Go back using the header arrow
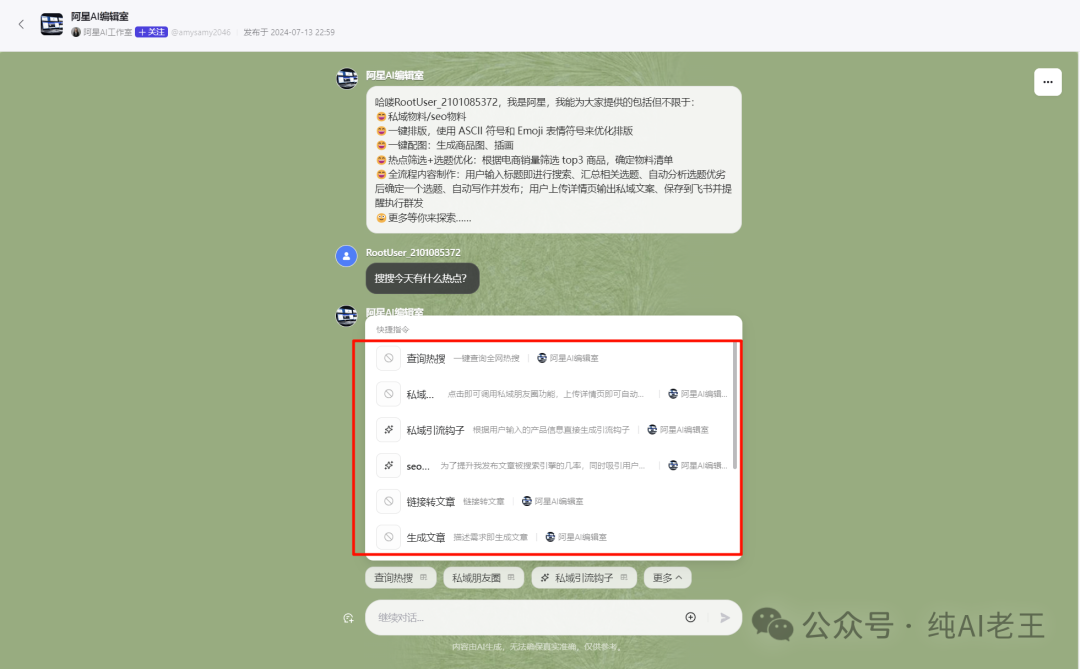 click(21, 24)
